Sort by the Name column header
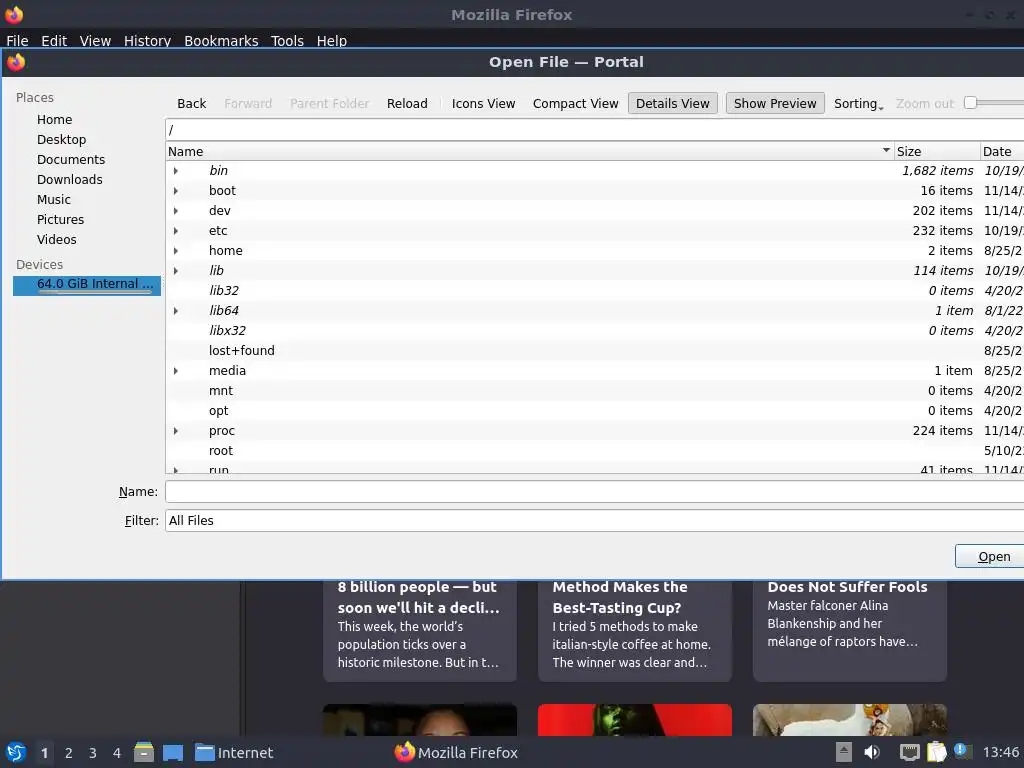The height and width of the screenshot is (768, 1024). 529,152
